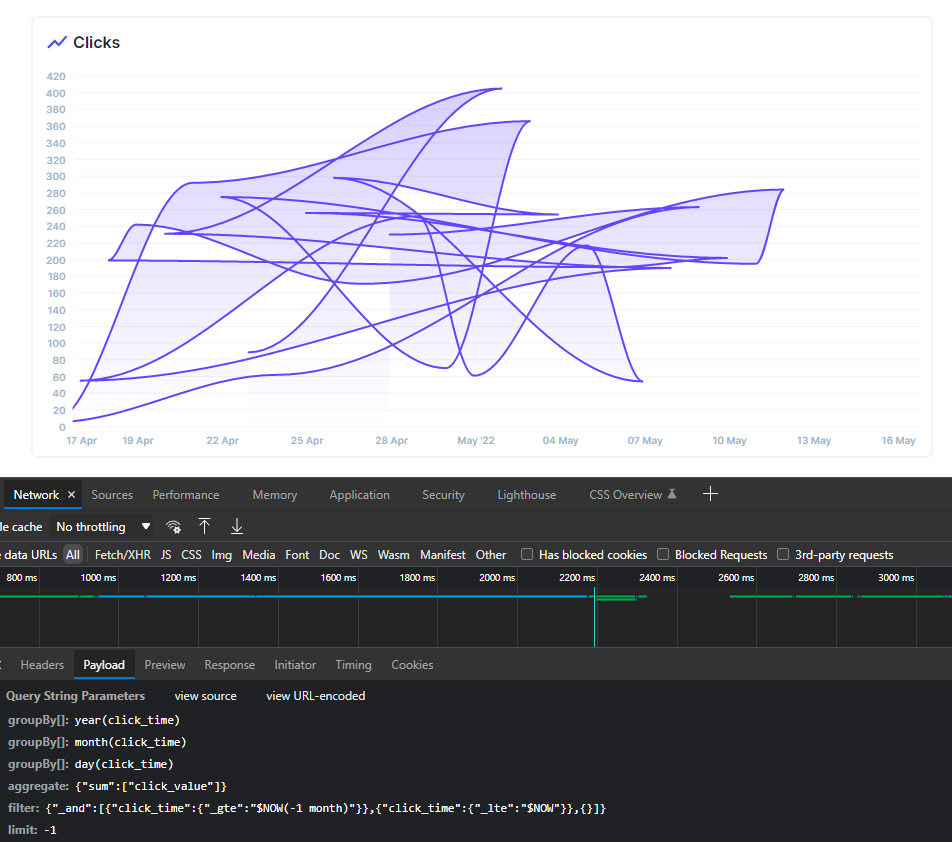Click the May '22 x-axis label
This screenshot has height=842, width=952.
click(x=476, y=440)
